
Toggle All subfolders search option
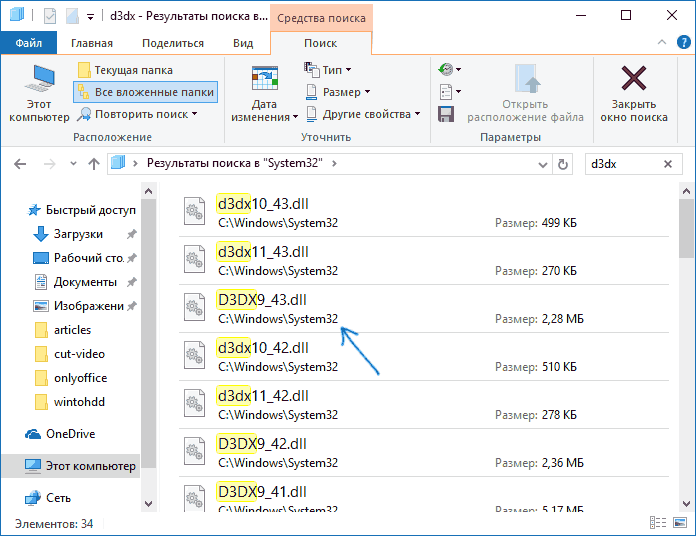tap(146, 92)
